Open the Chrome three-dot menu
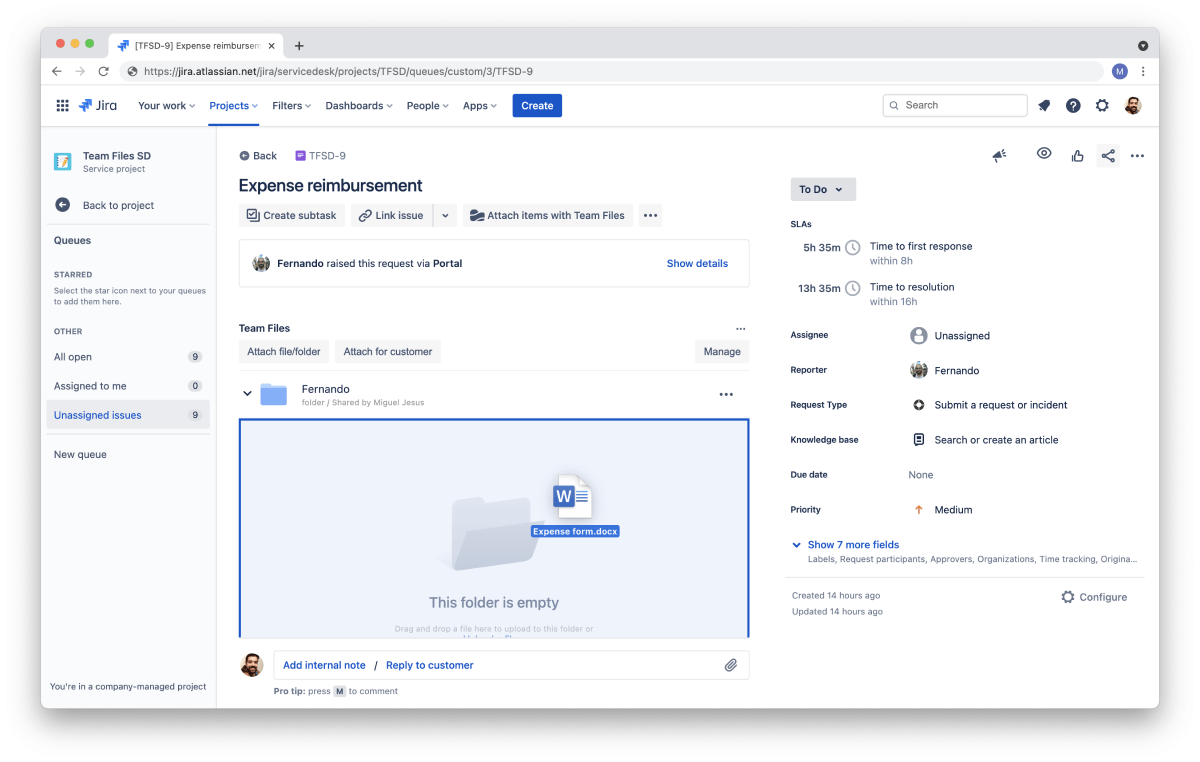 [x=1143, y=72]
